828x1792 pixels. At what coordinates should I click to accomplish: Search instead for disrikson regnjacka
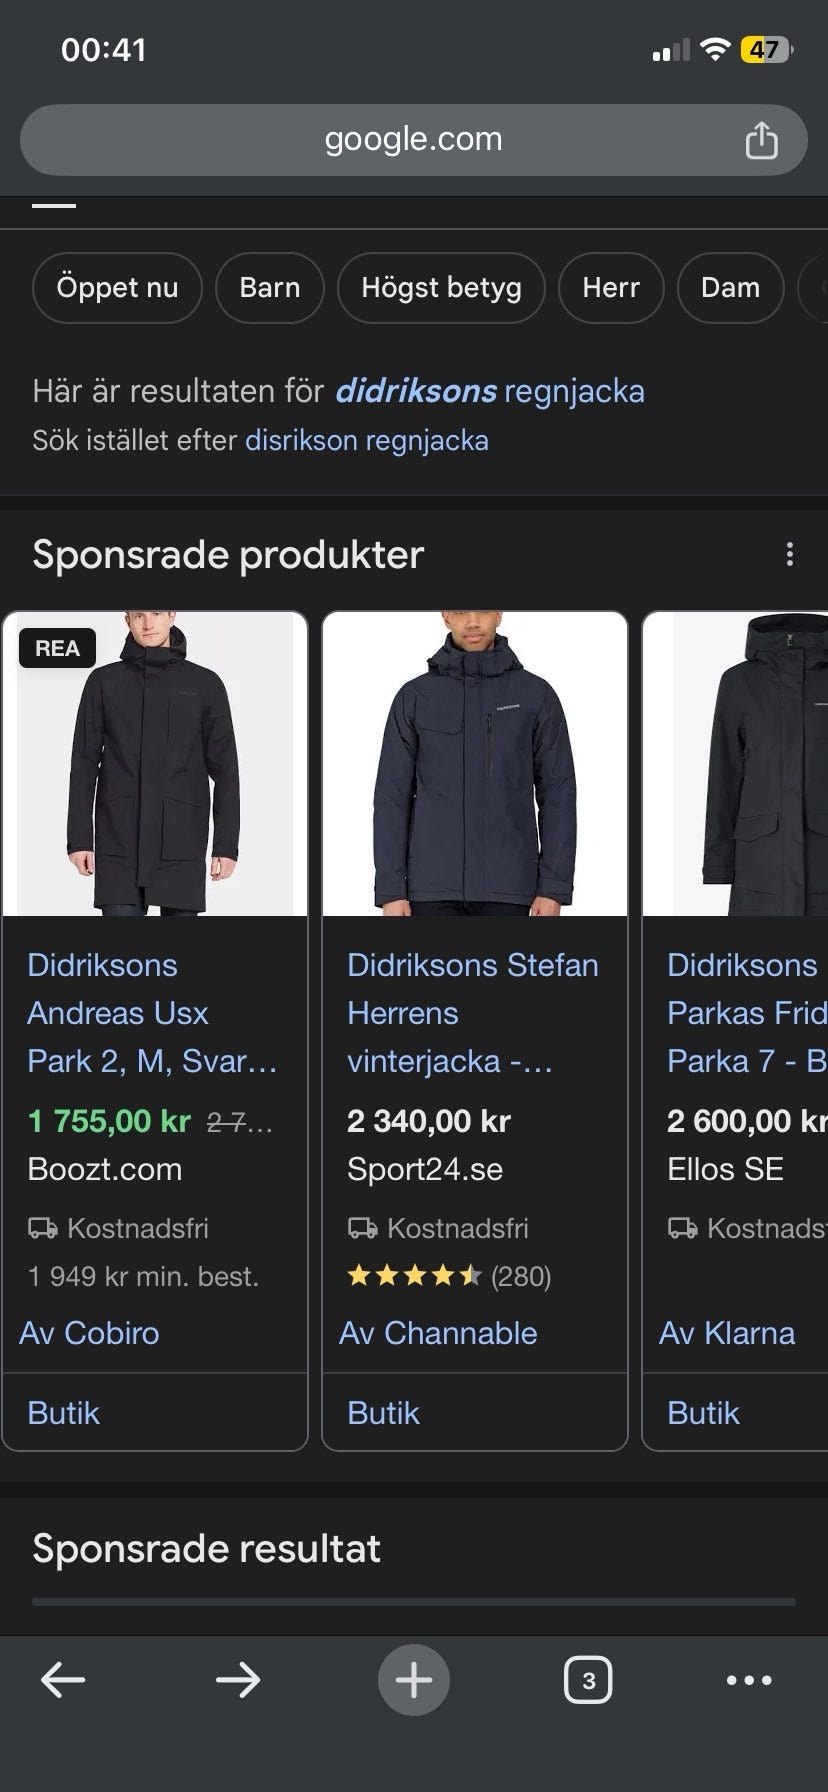click(367, 440)
